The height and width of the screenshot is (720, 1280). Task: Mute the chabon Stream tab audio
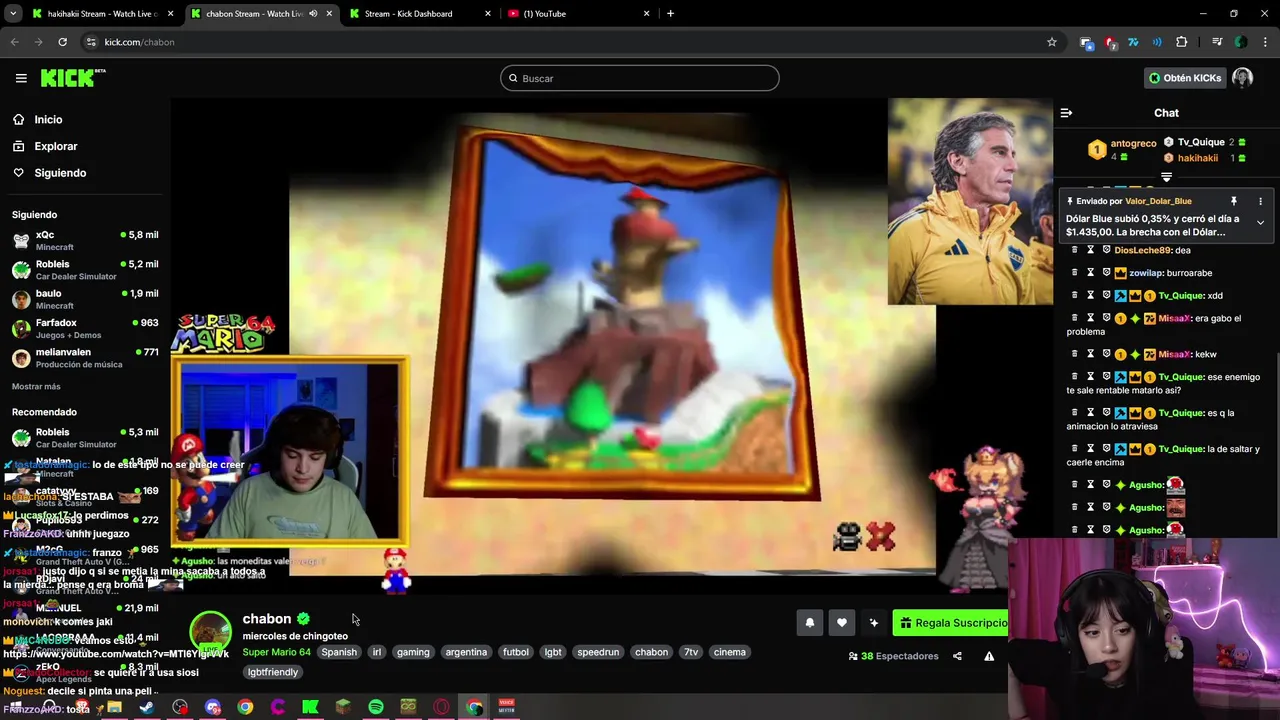313,14
